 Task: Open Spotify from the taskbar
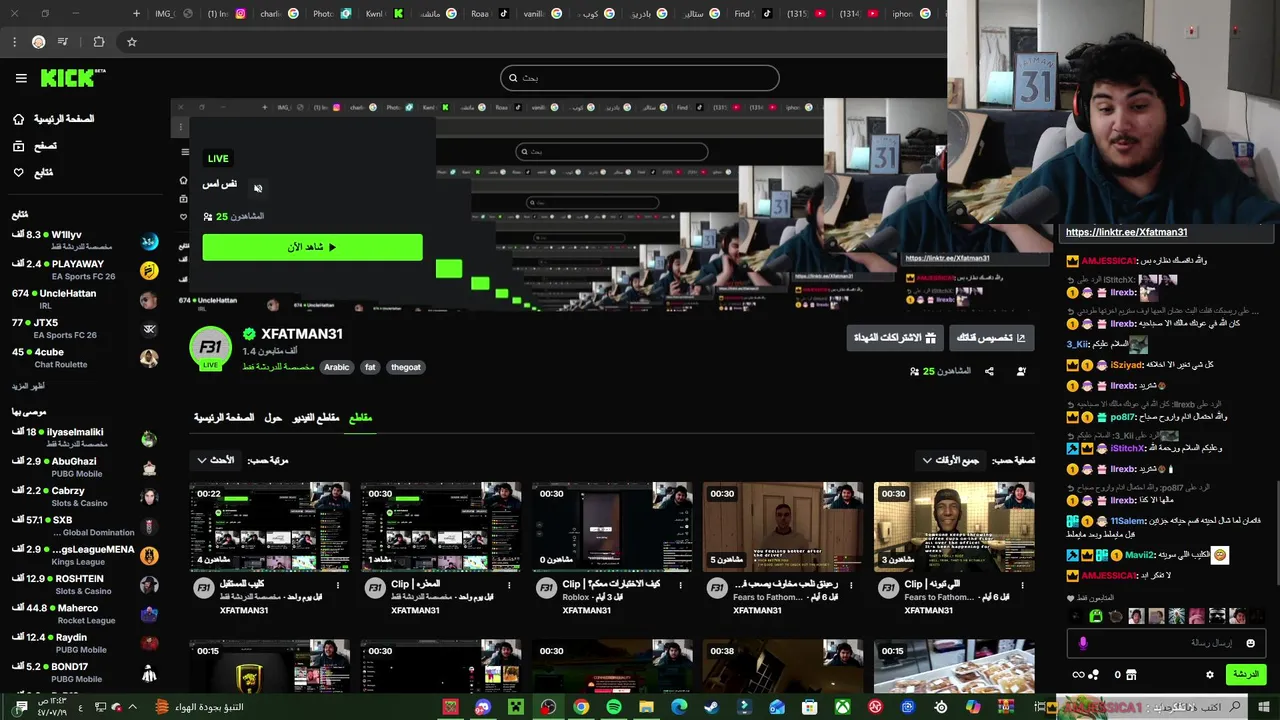tap(614, 707)
